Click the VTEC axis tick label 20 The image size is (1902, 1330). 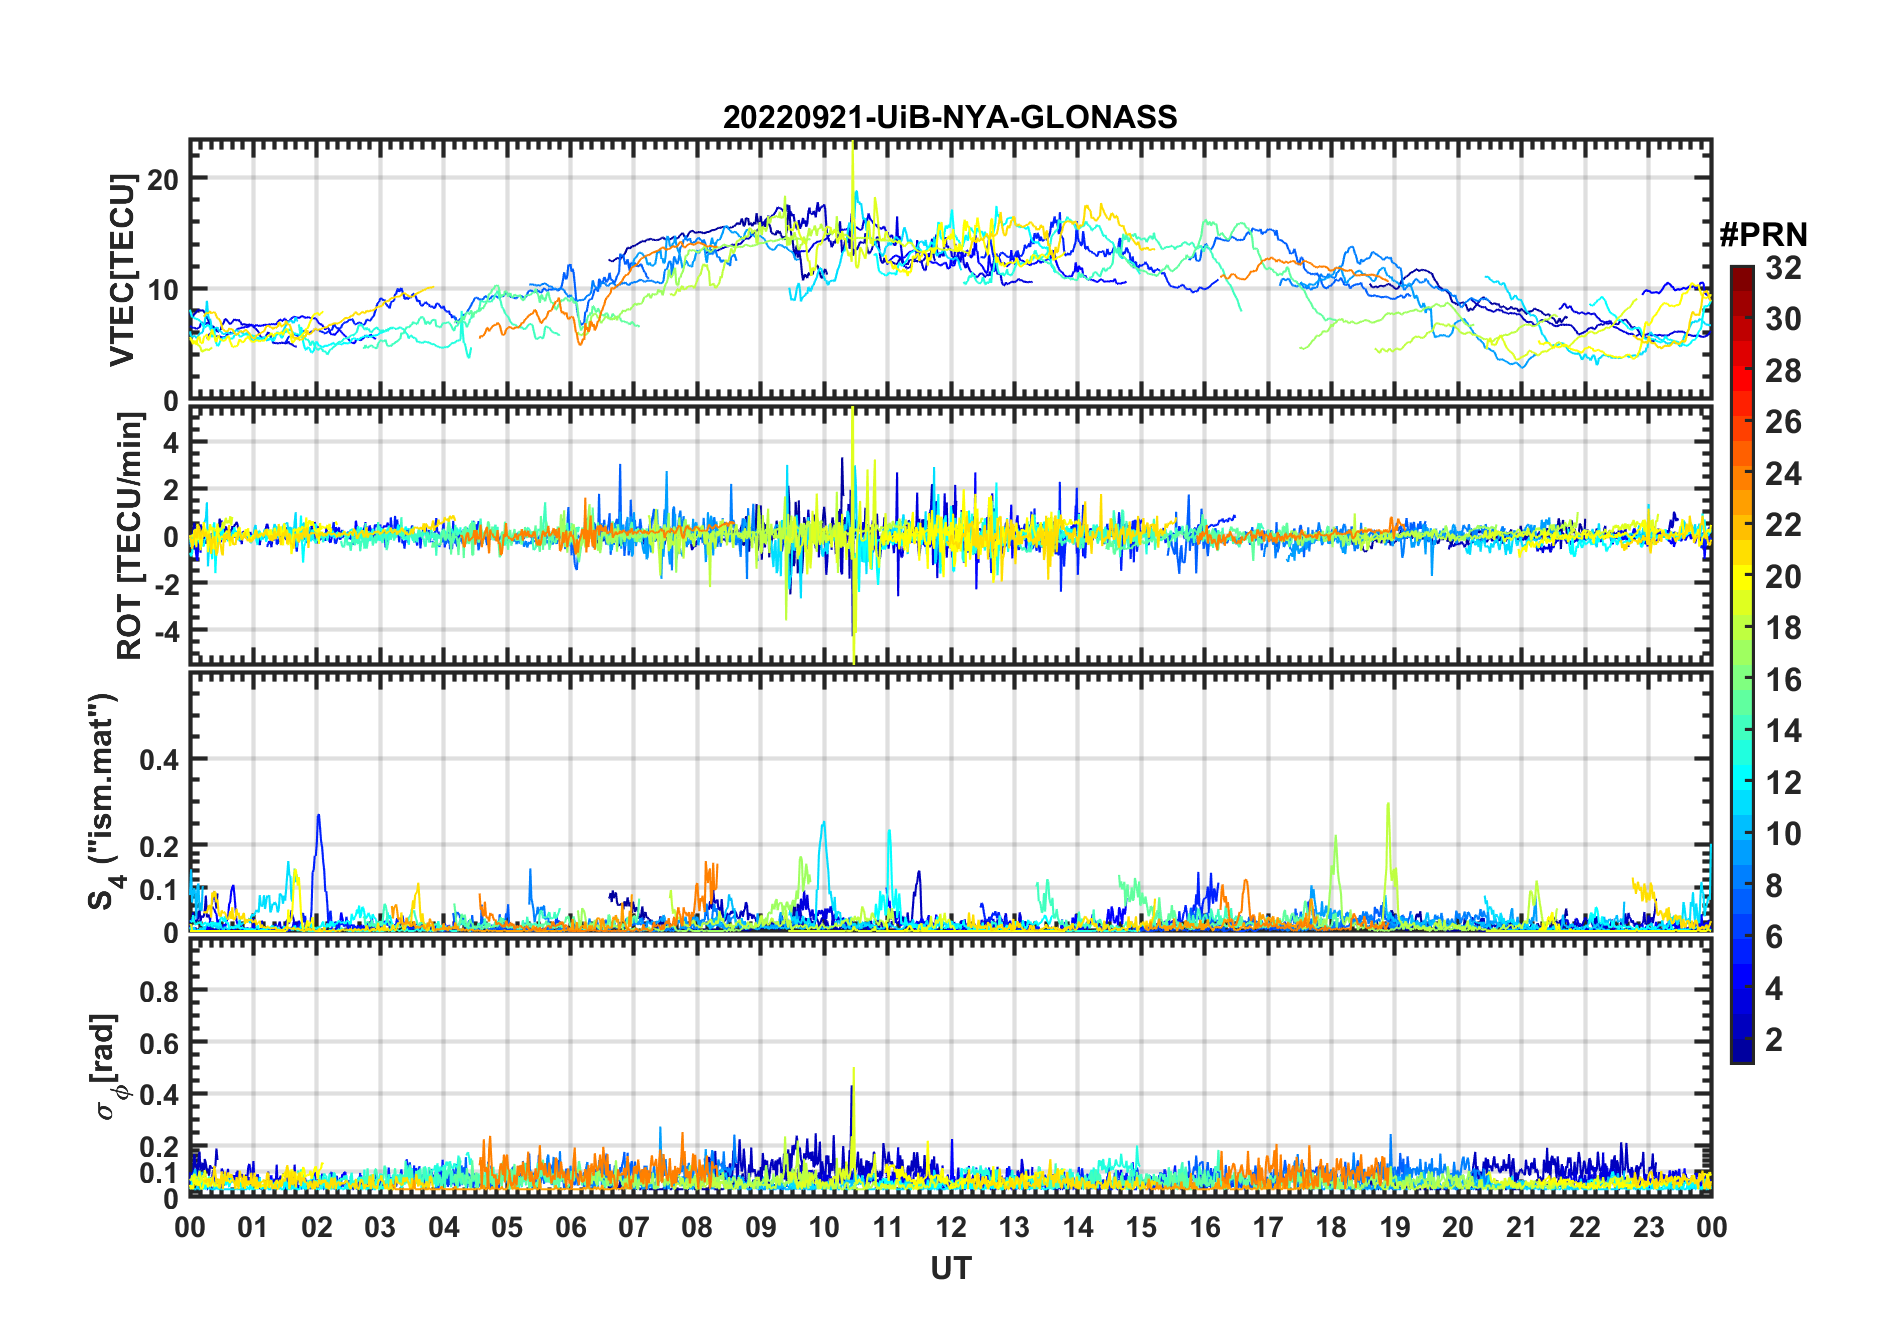point(163,179)
